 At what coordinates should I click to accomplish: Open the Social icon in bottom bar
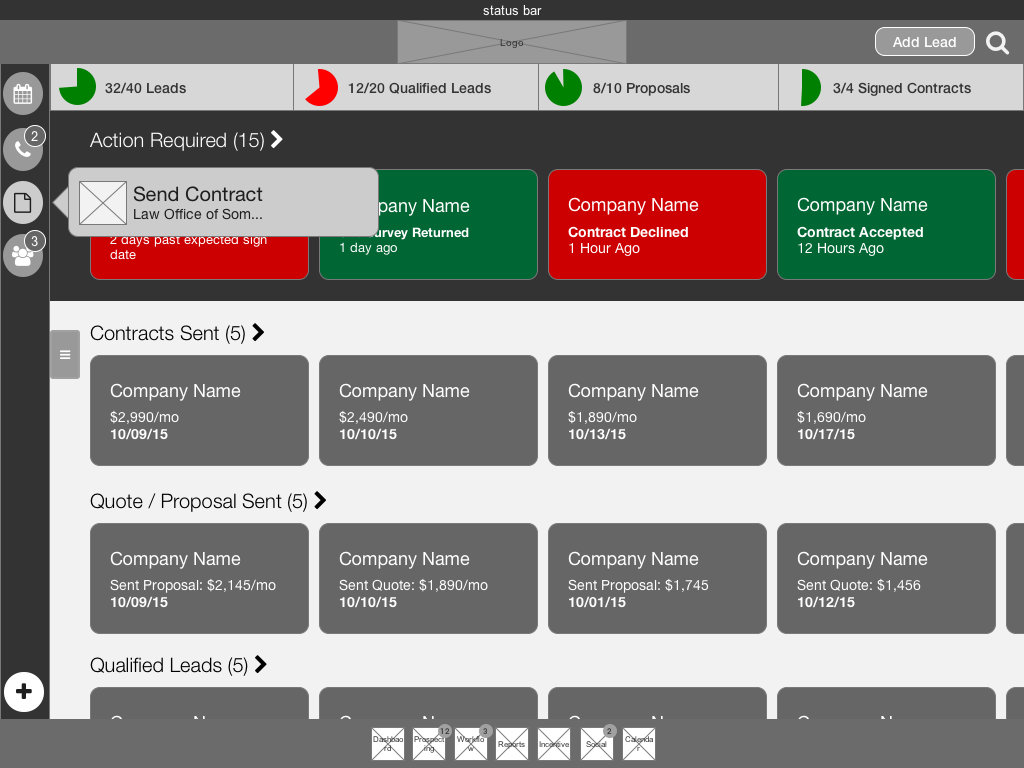[x=596, y=744]
